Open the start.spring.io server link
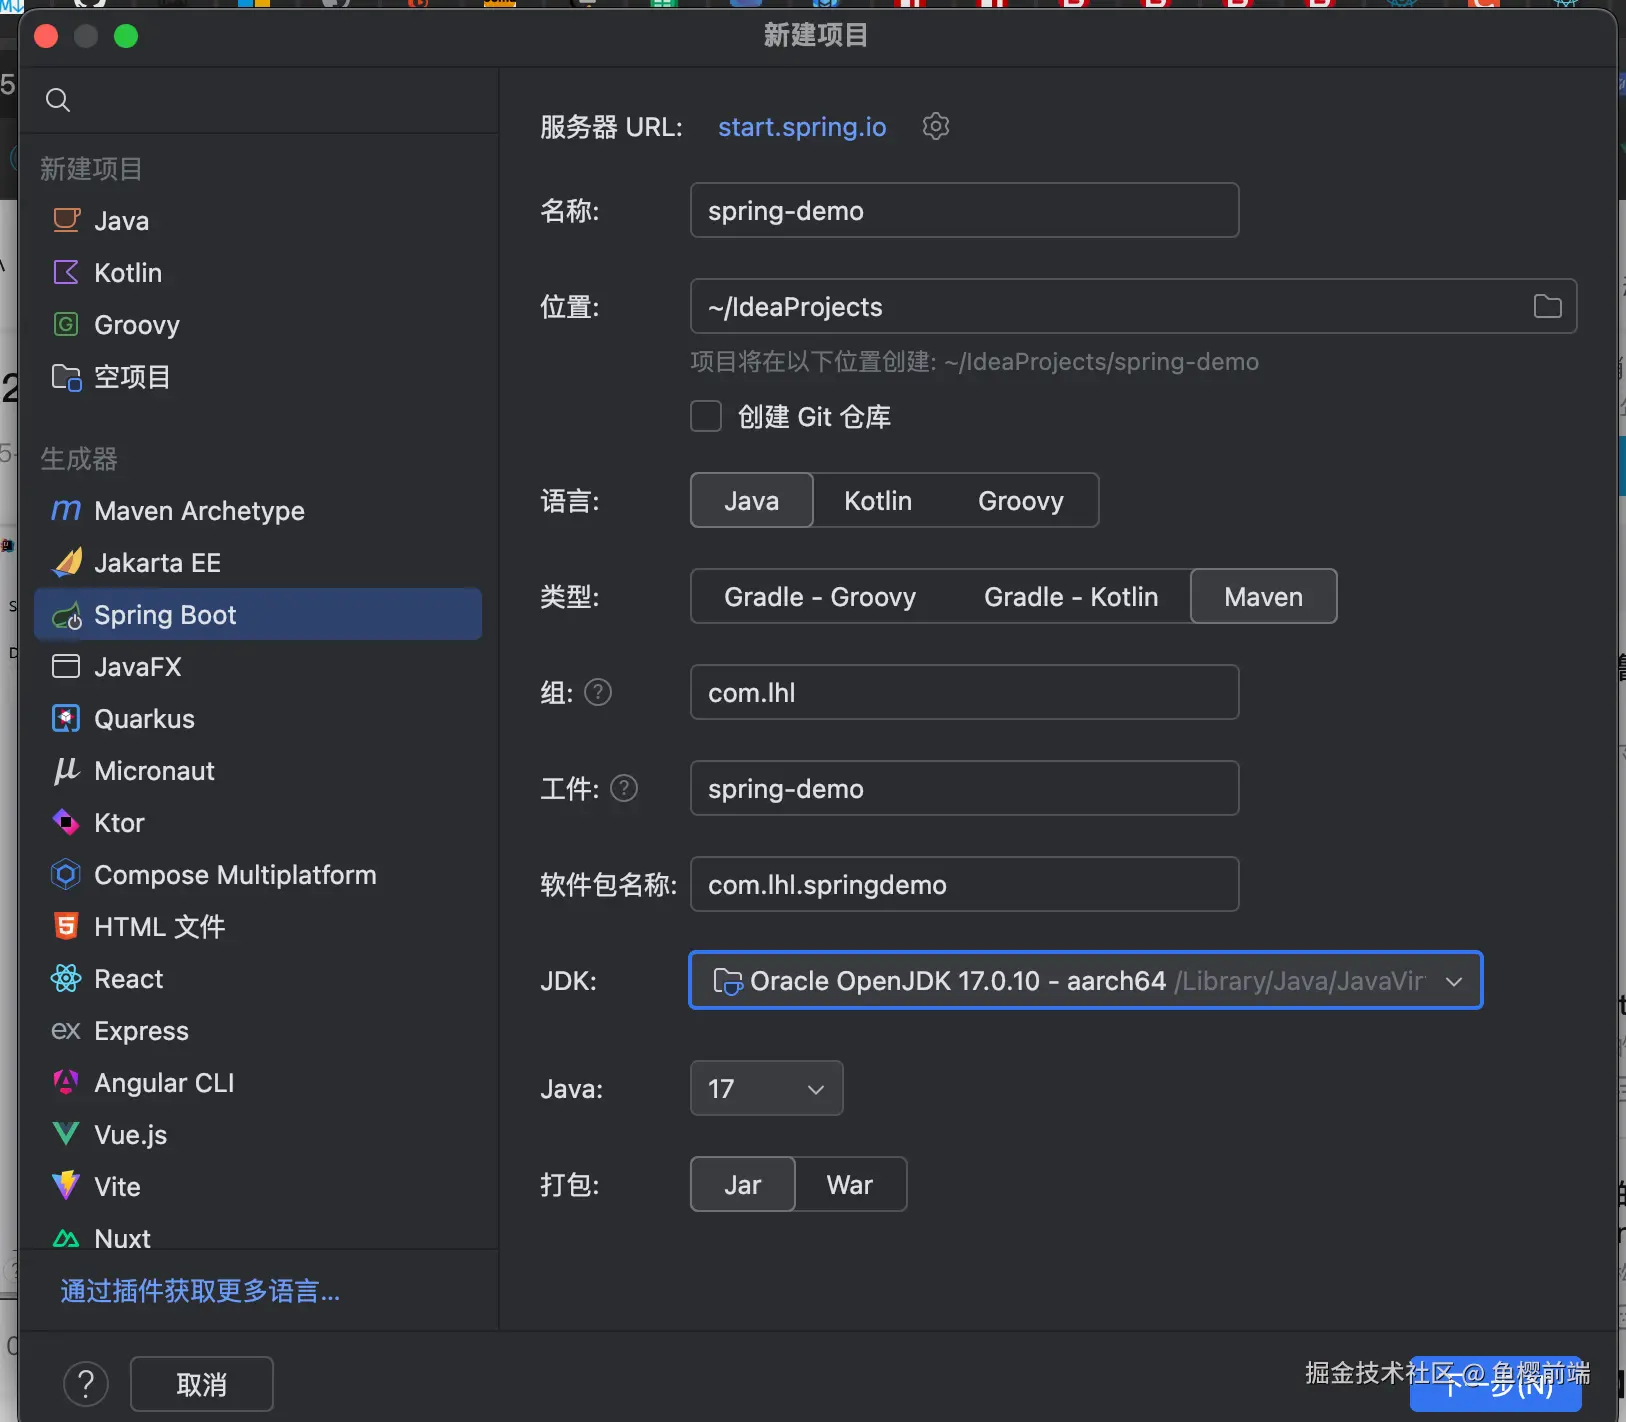 tap(802, 127)
